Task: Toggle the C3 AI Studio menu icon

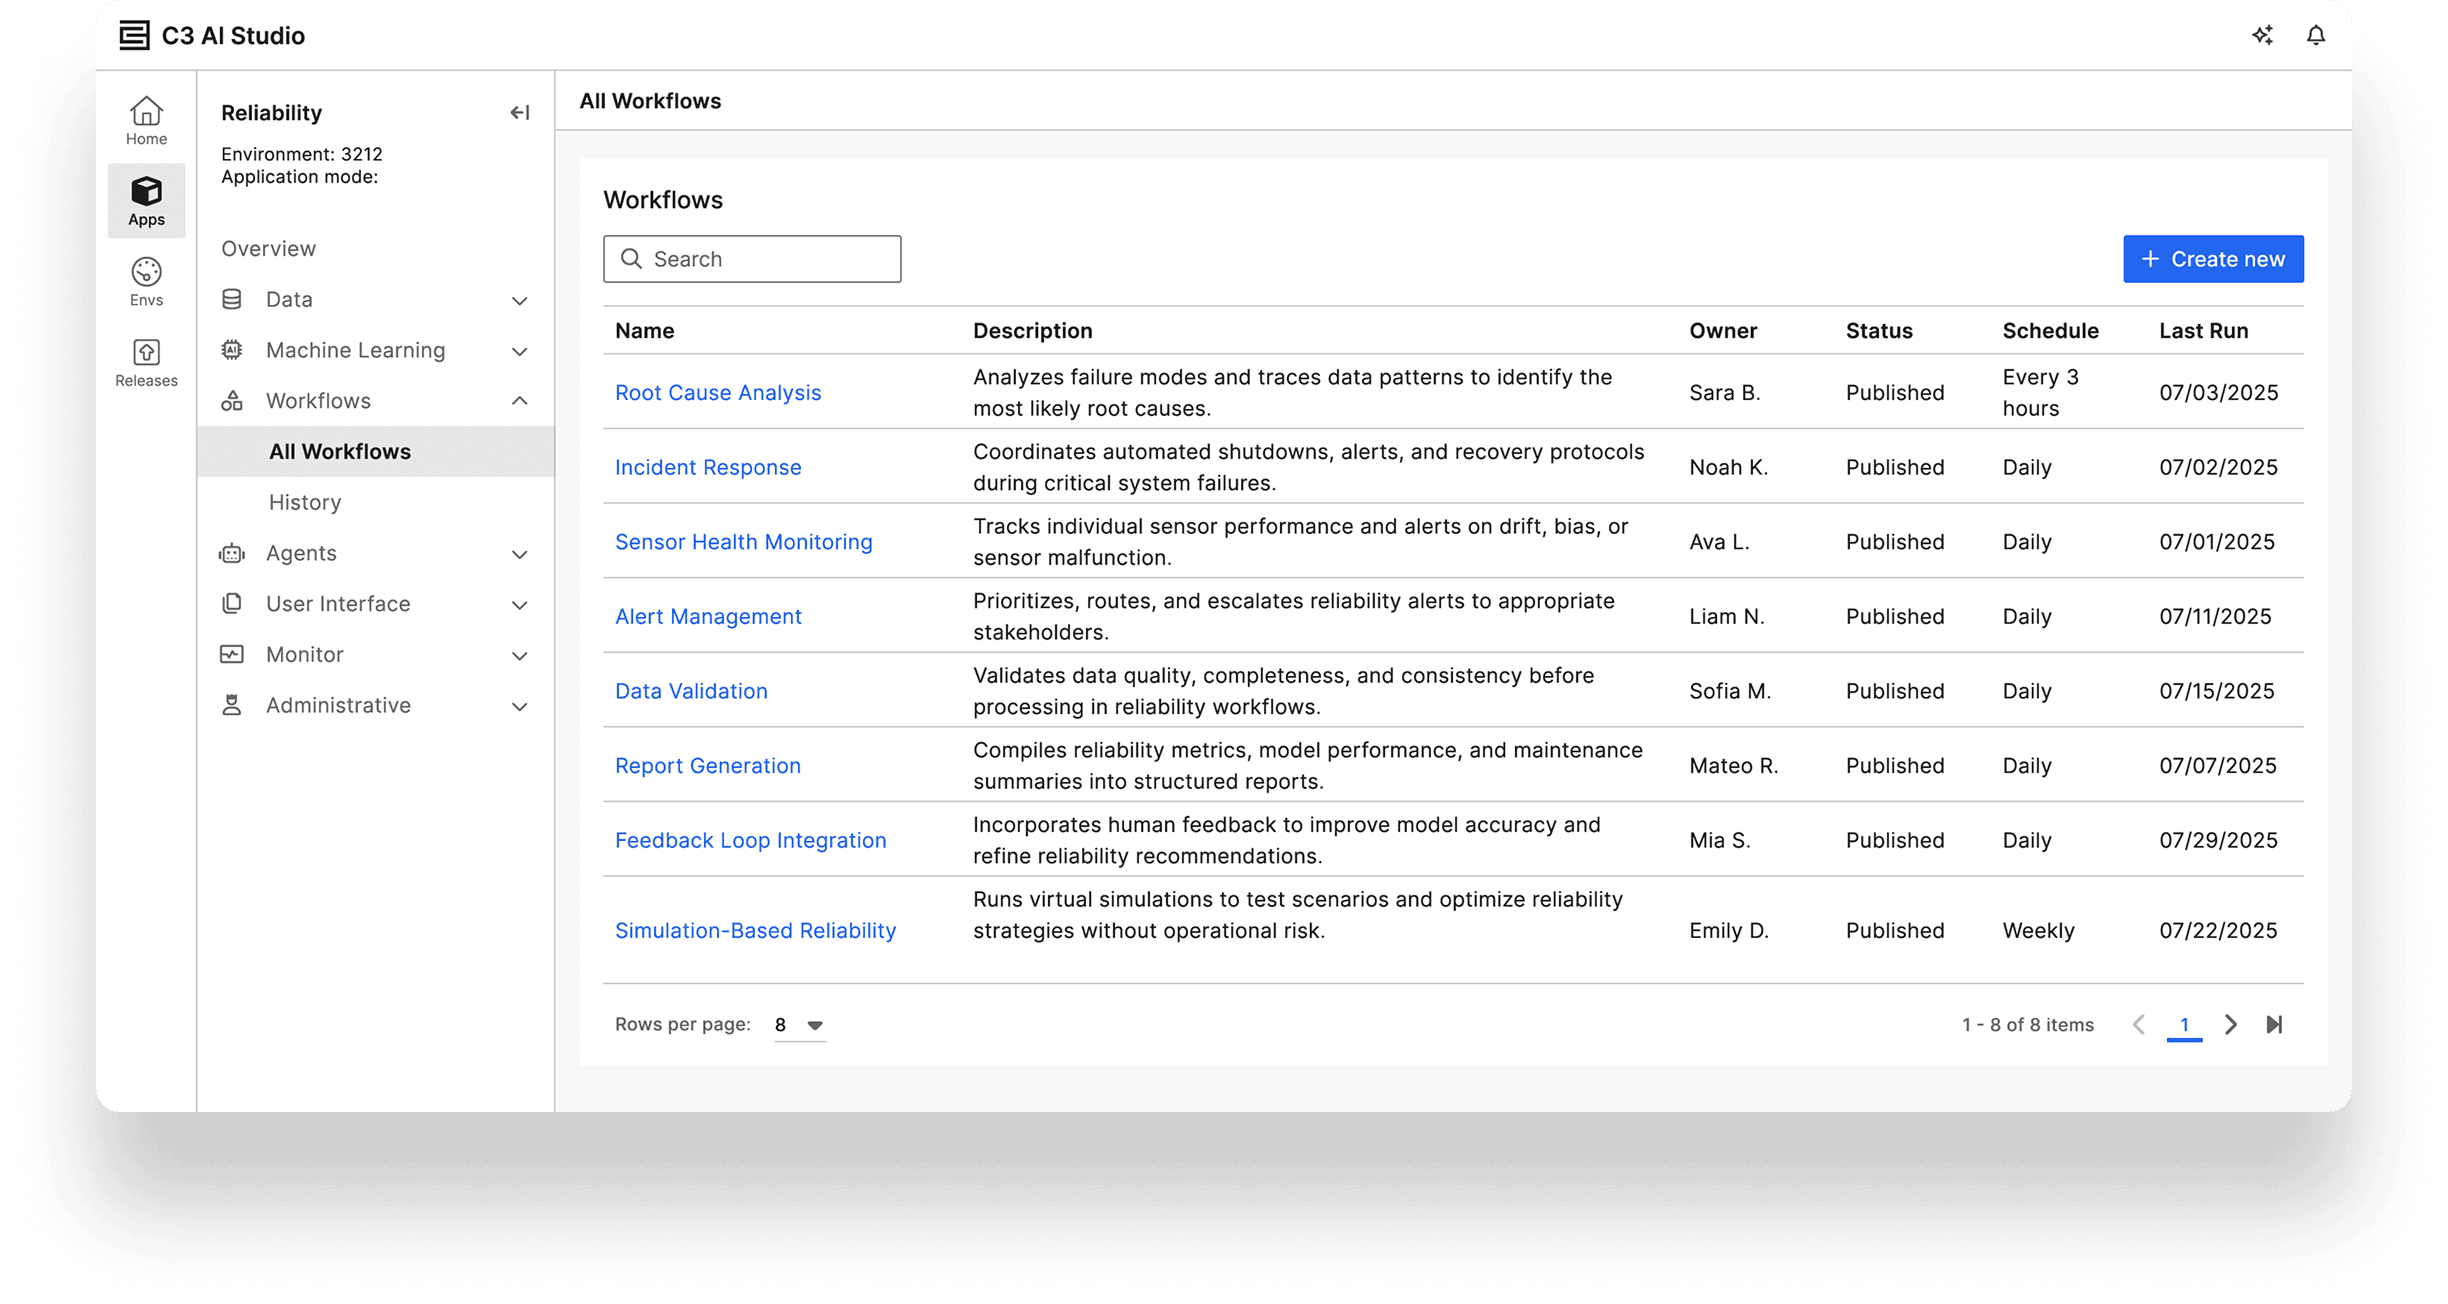Action: (x=134, y=35)
